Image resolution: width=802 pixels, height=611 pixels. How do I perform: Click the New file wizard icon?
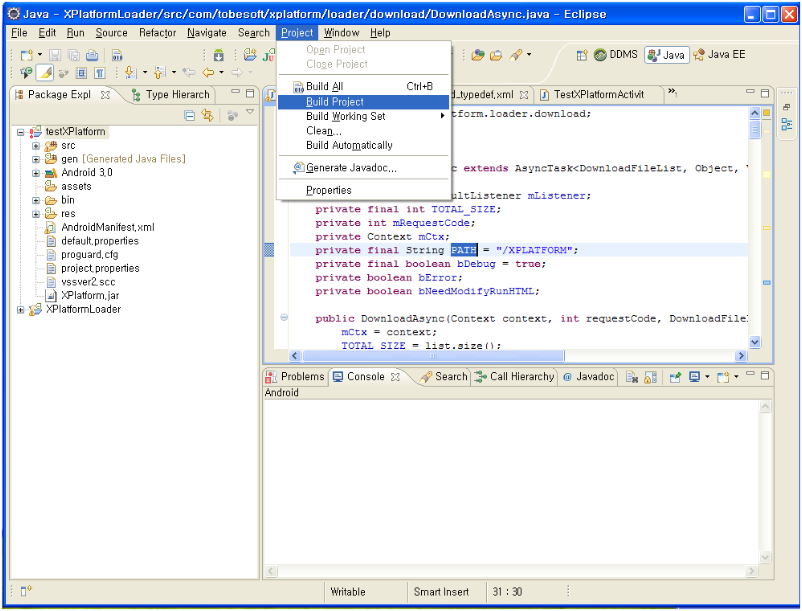click(26, 55)
